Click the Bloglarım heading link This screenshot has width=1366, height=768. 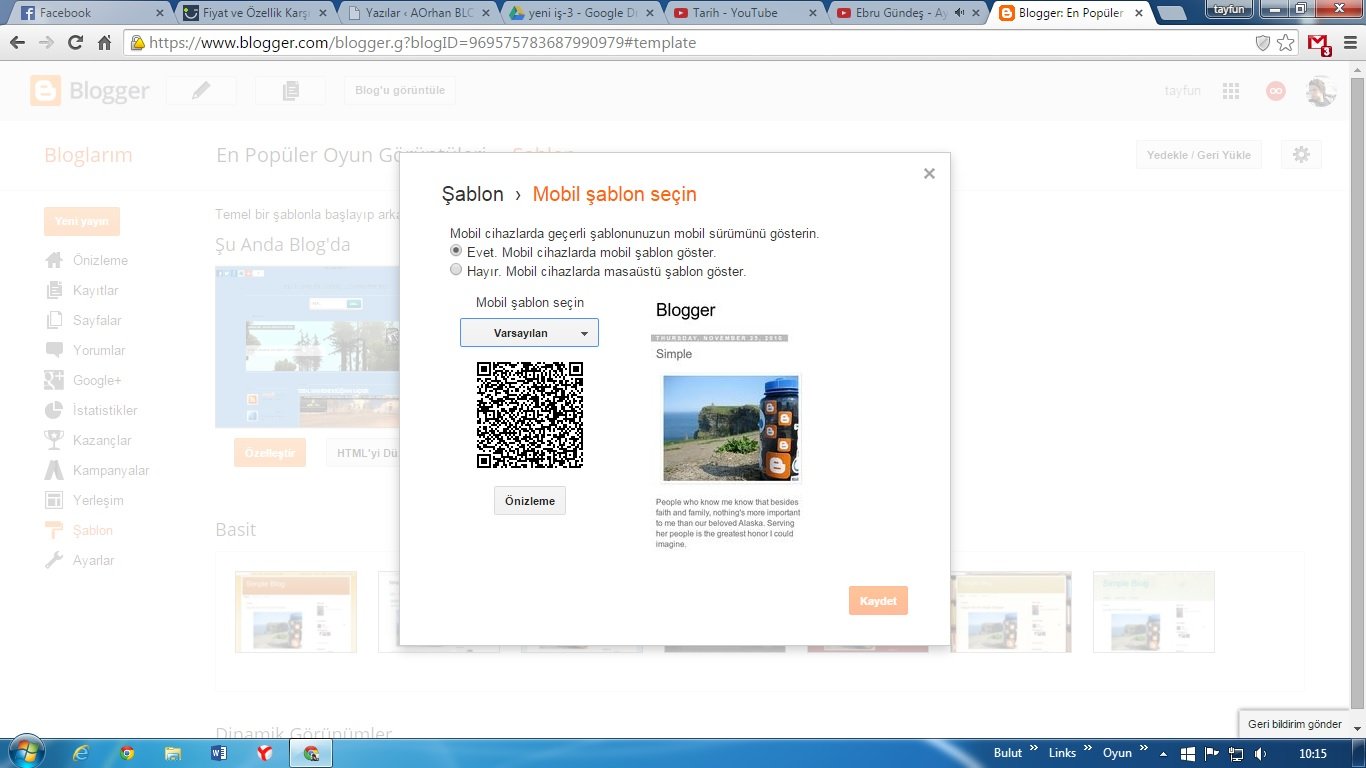[x=88, y=155]
